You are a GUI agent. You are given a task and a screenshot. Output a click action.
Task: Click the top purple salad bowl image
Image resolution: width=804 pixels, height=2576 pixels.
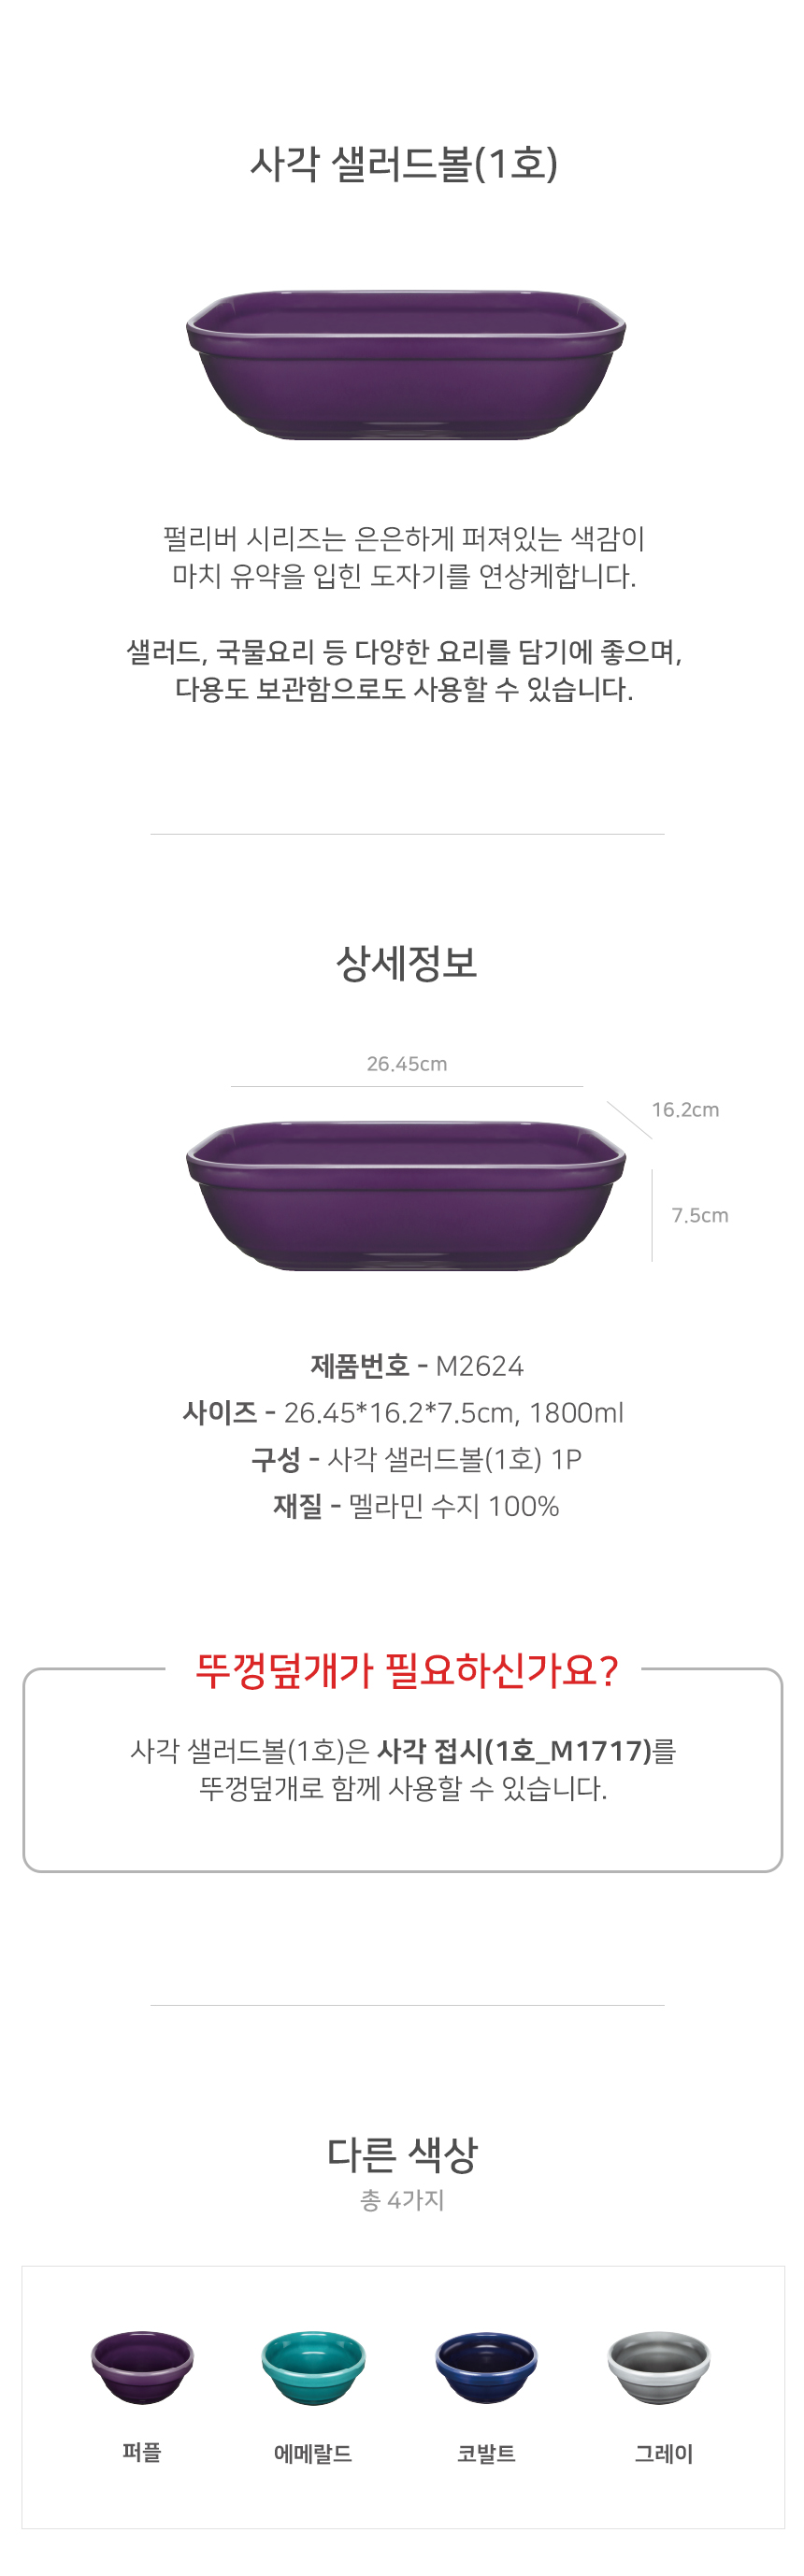(x=405, y=364)
